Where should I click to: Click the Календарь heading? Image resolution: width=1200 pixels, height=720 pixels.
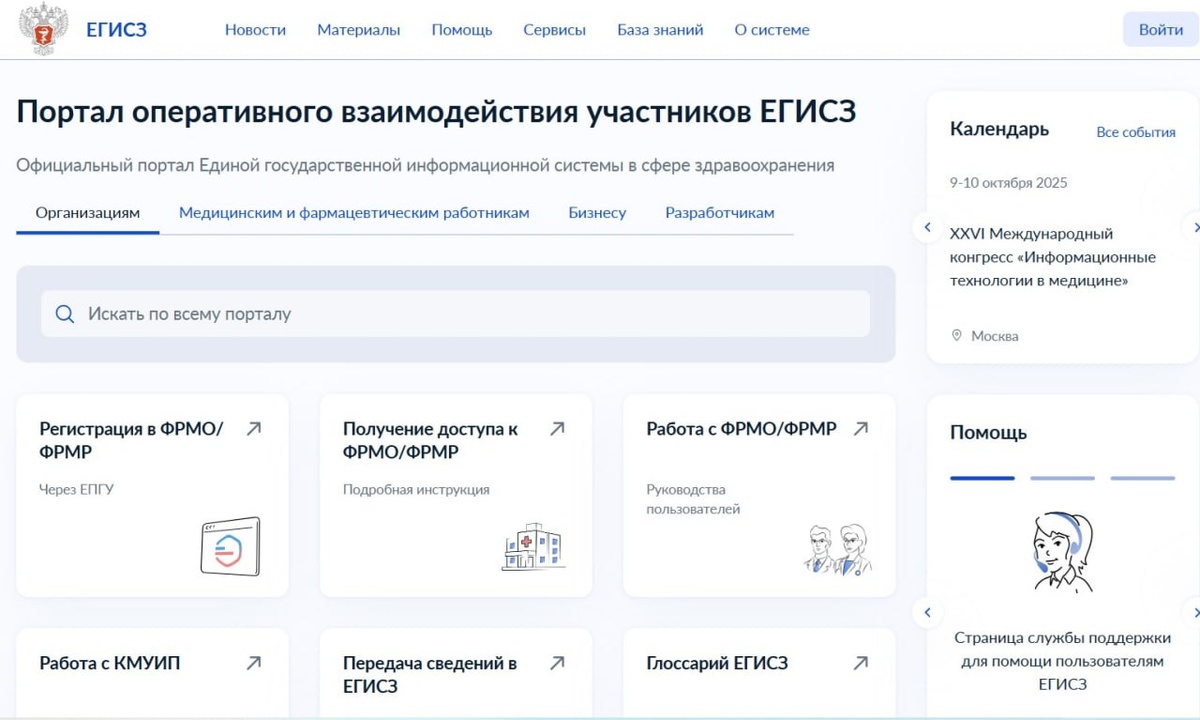coord(999,129)
